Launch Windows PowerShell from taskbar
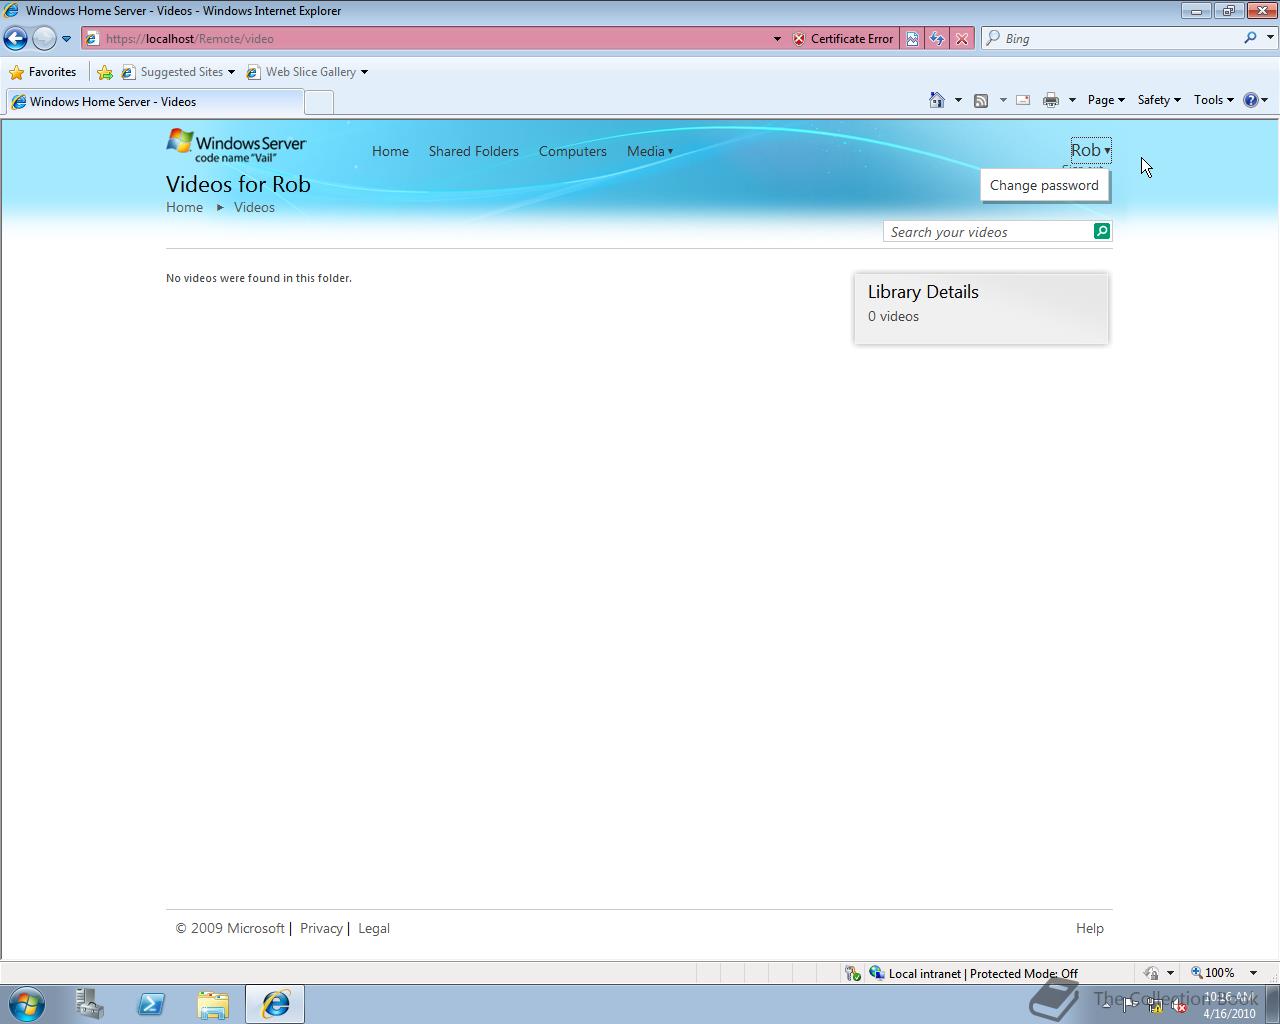The height and width of the screenshot is (1024, 1280). point(151,1004)
